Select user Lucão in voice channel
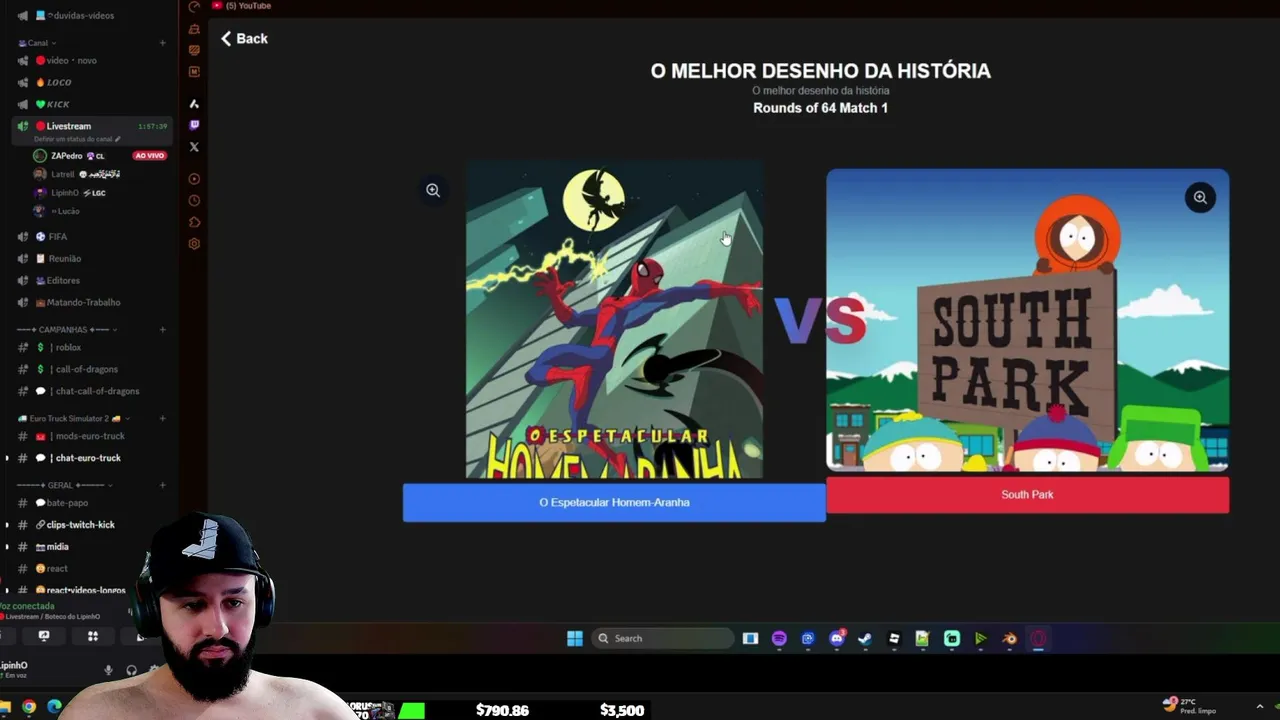This screenshot has height=720, width=1280. 58,212
